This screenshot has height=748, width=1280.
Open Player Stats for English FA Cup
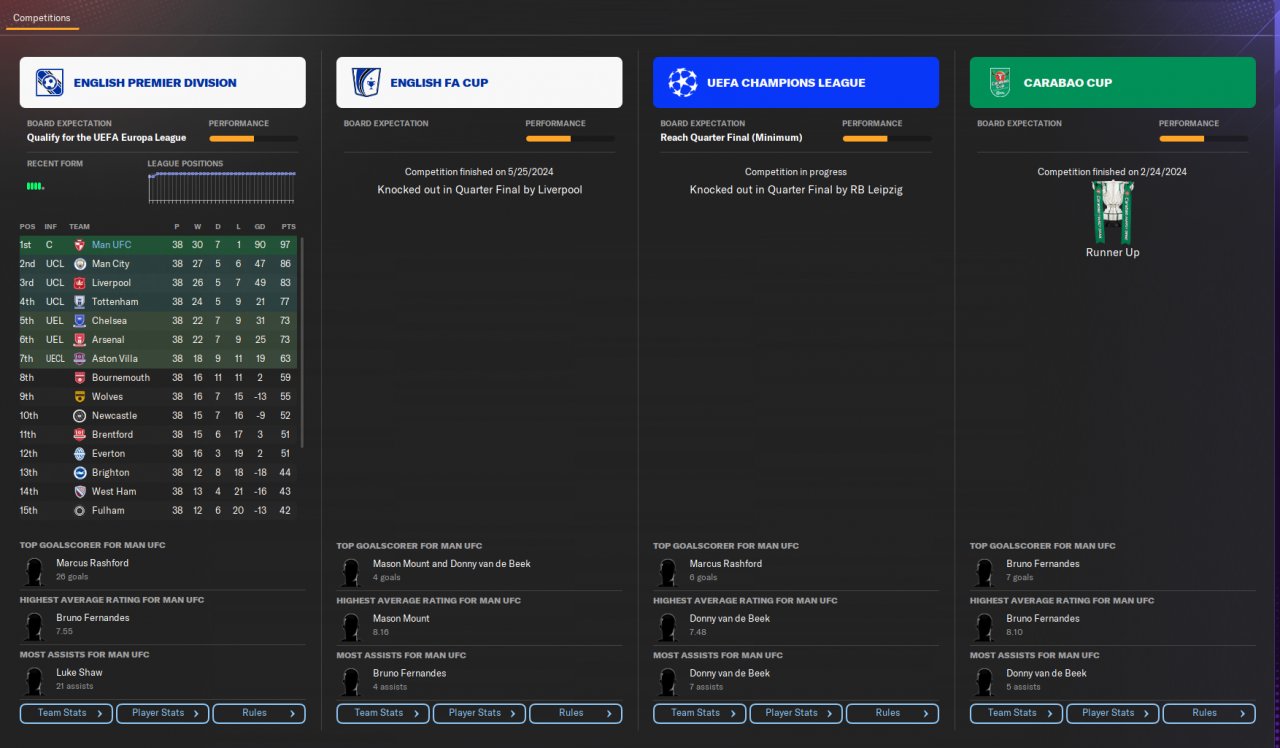tap(479, 713)
